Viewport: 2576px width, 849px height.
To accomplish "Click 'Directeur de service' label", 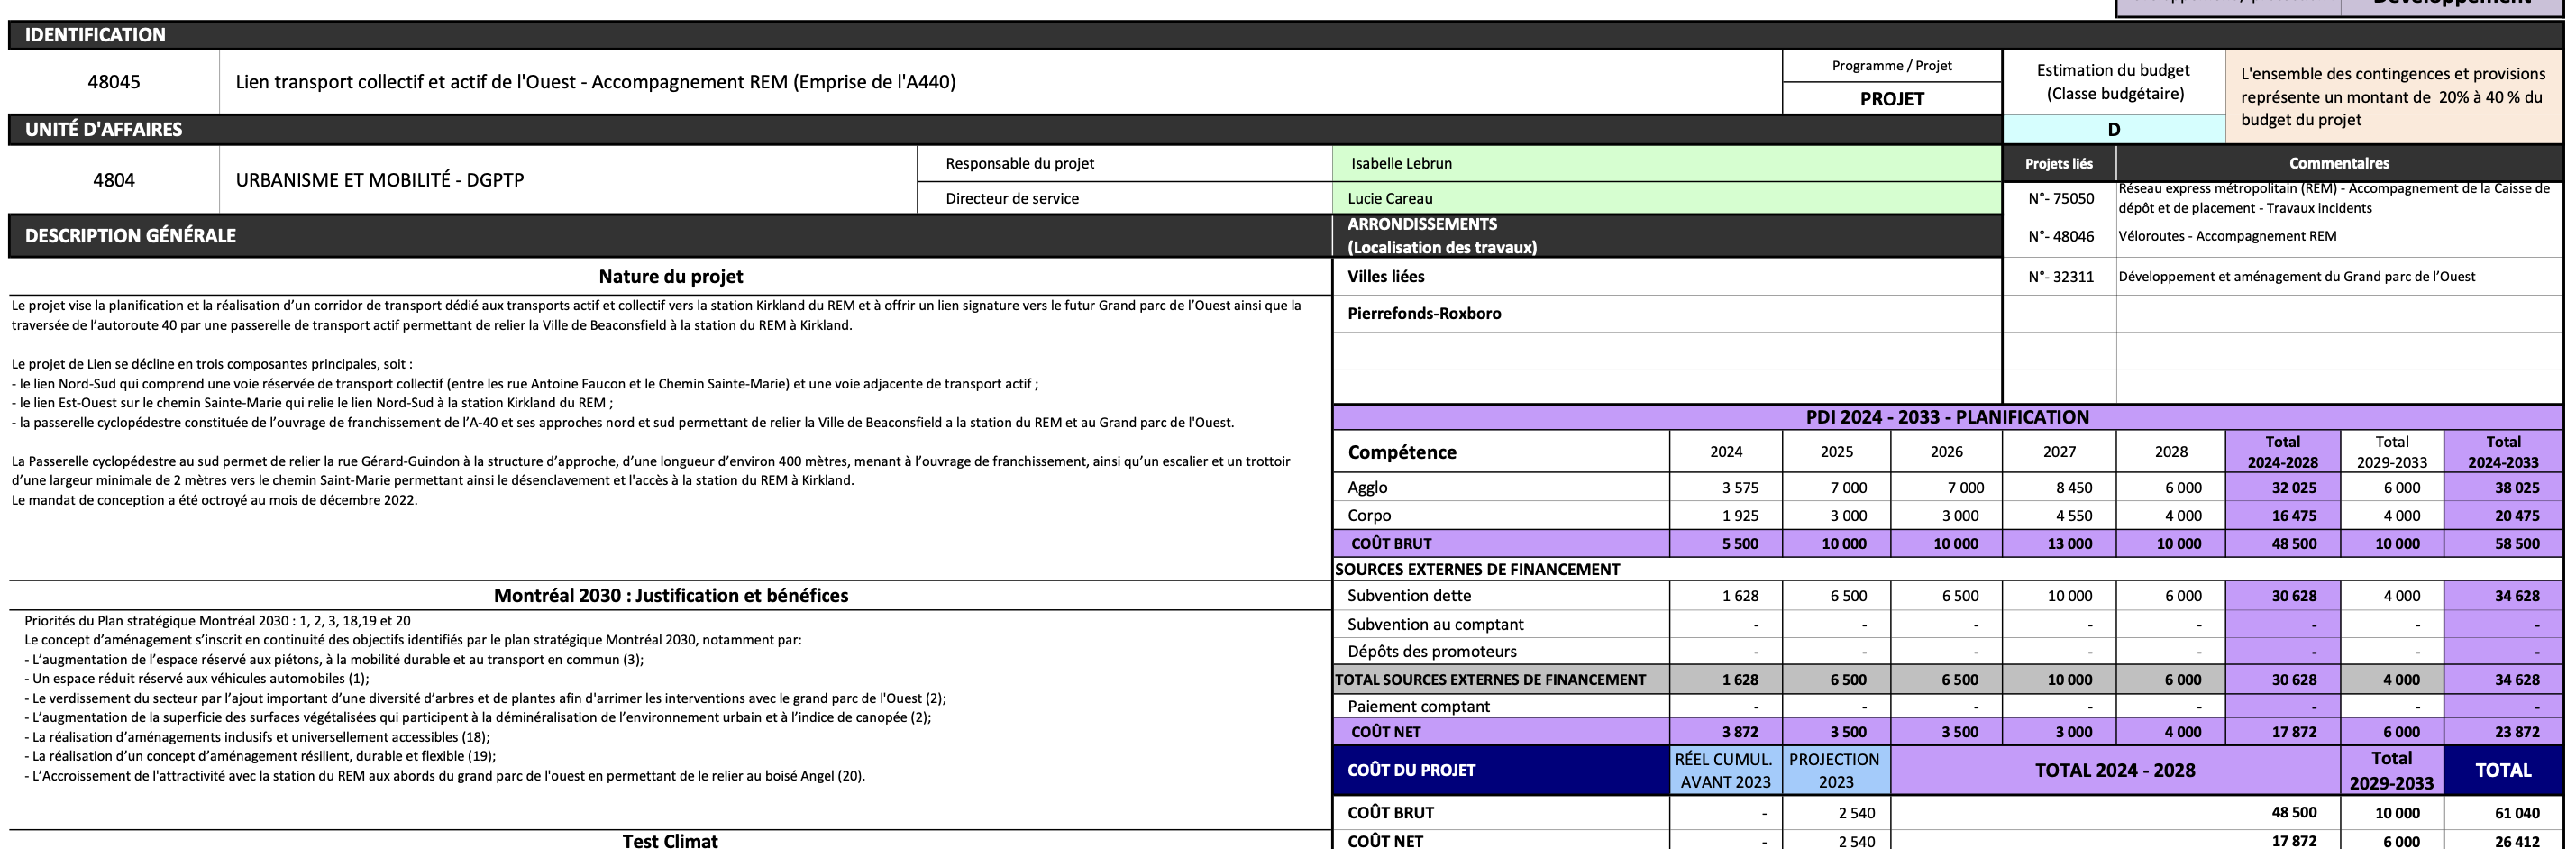I will [1012, 198].
